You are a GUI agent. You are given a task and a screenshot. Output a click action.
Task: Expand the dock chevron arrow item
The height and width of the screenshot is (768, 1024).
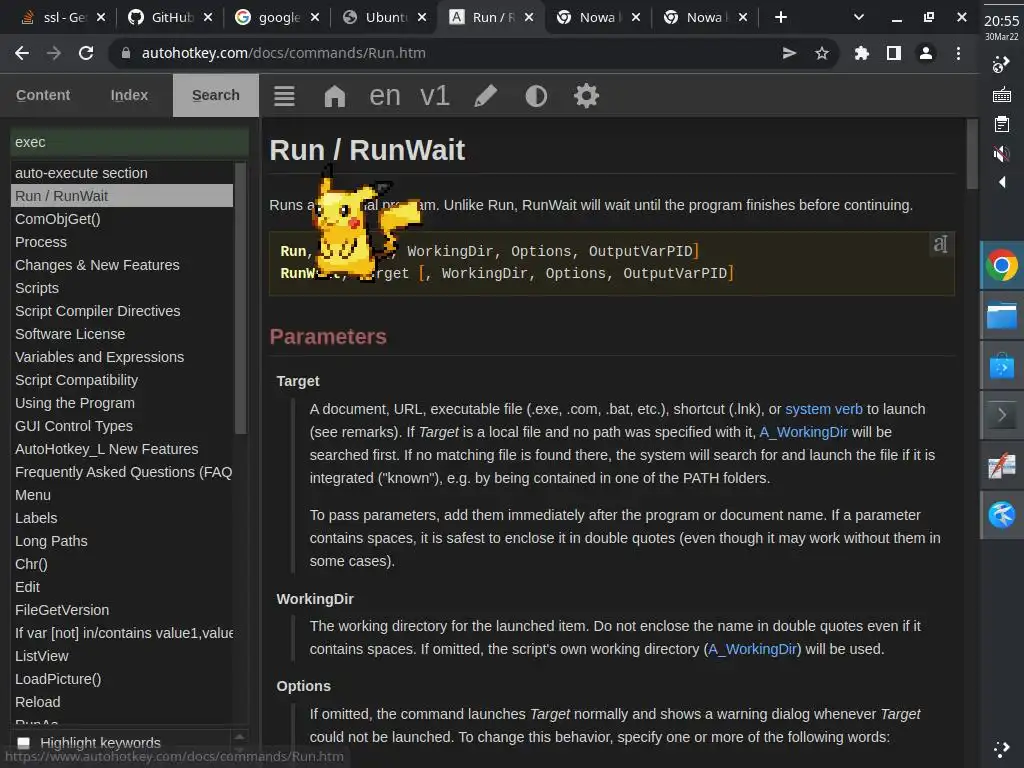click(x=1002, y=415)
